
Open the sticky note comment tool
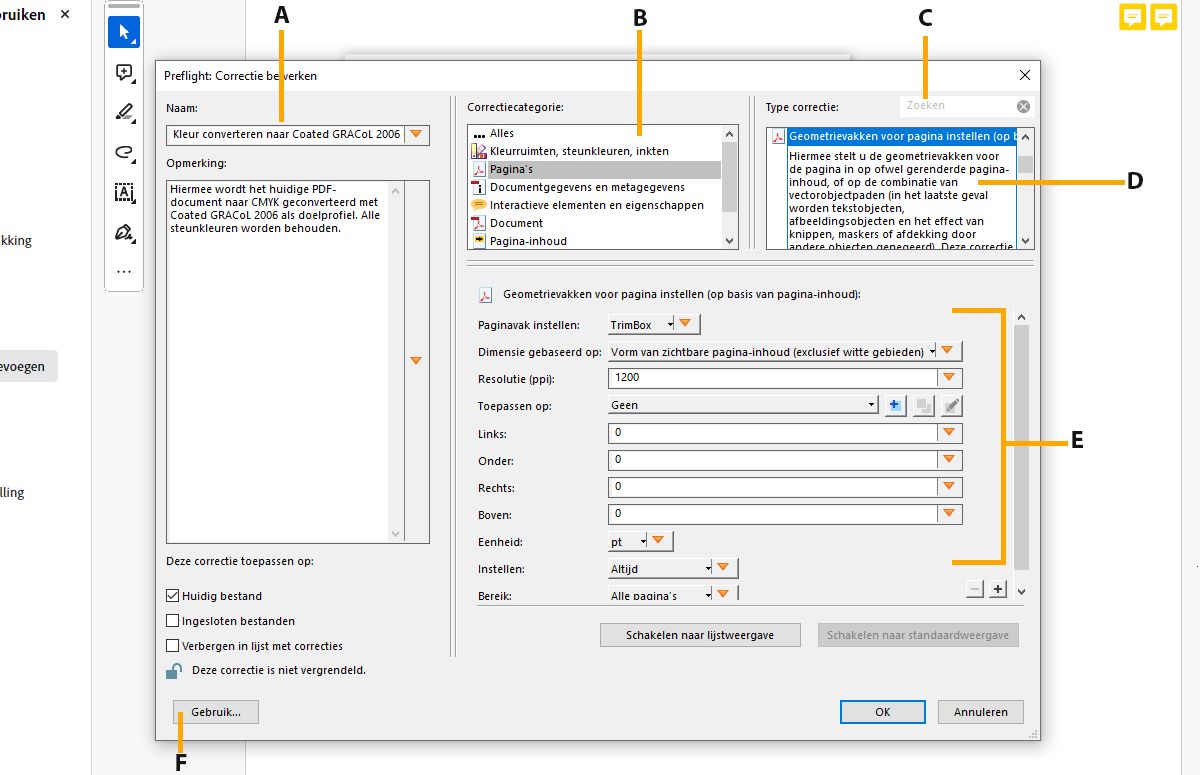coord(122,72)
